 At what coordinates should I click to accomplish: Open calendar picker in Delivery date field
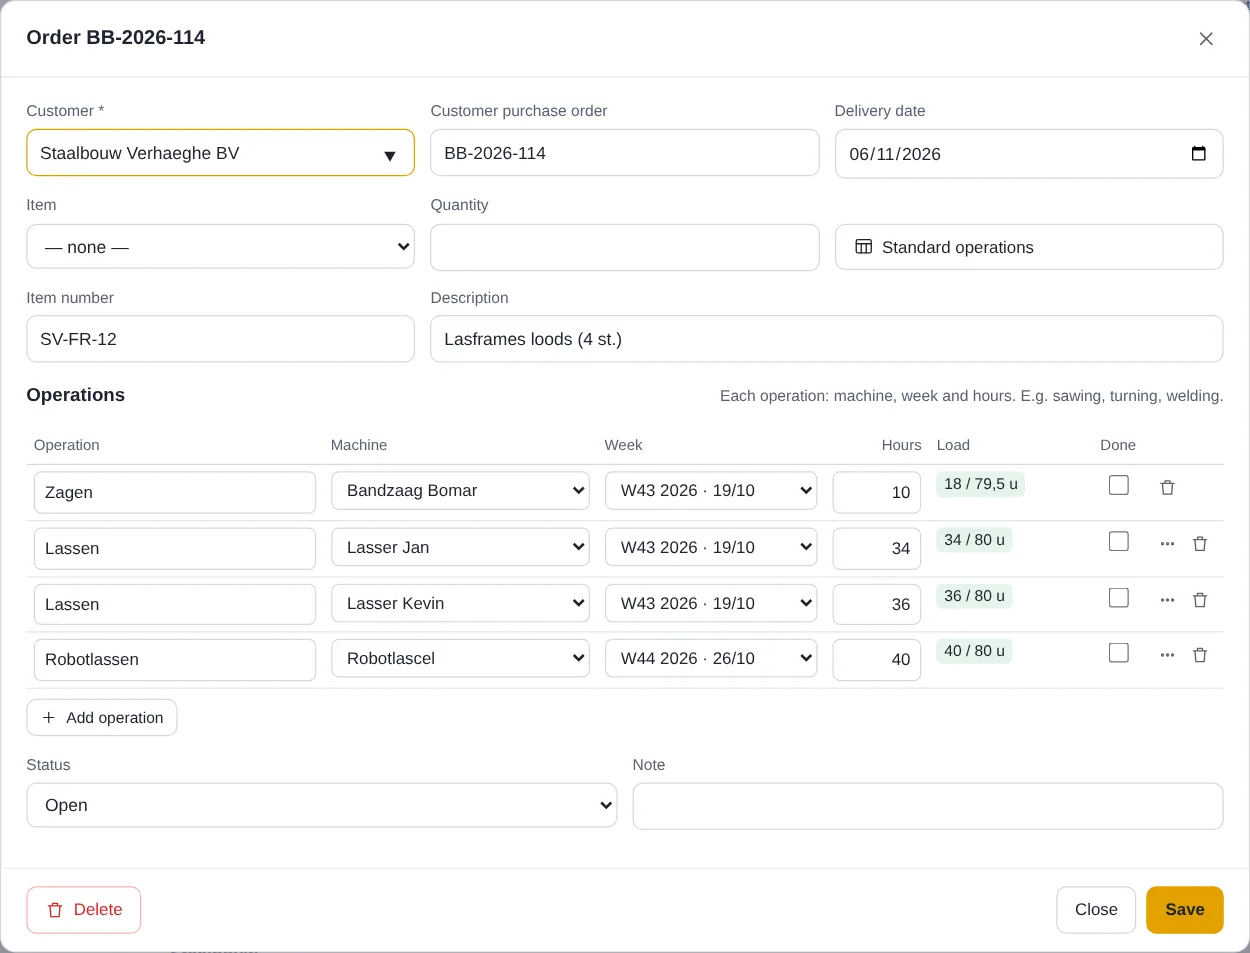click(x=1198, y=153)
